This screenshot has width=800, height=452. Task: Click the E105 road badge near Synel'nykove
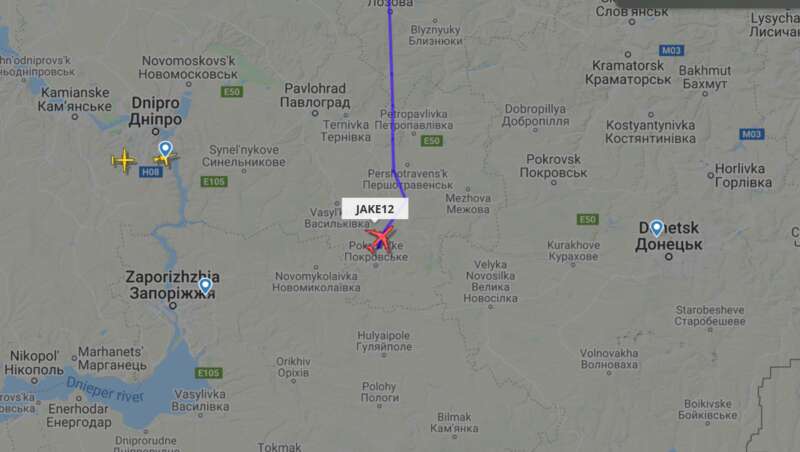[214, 182]
